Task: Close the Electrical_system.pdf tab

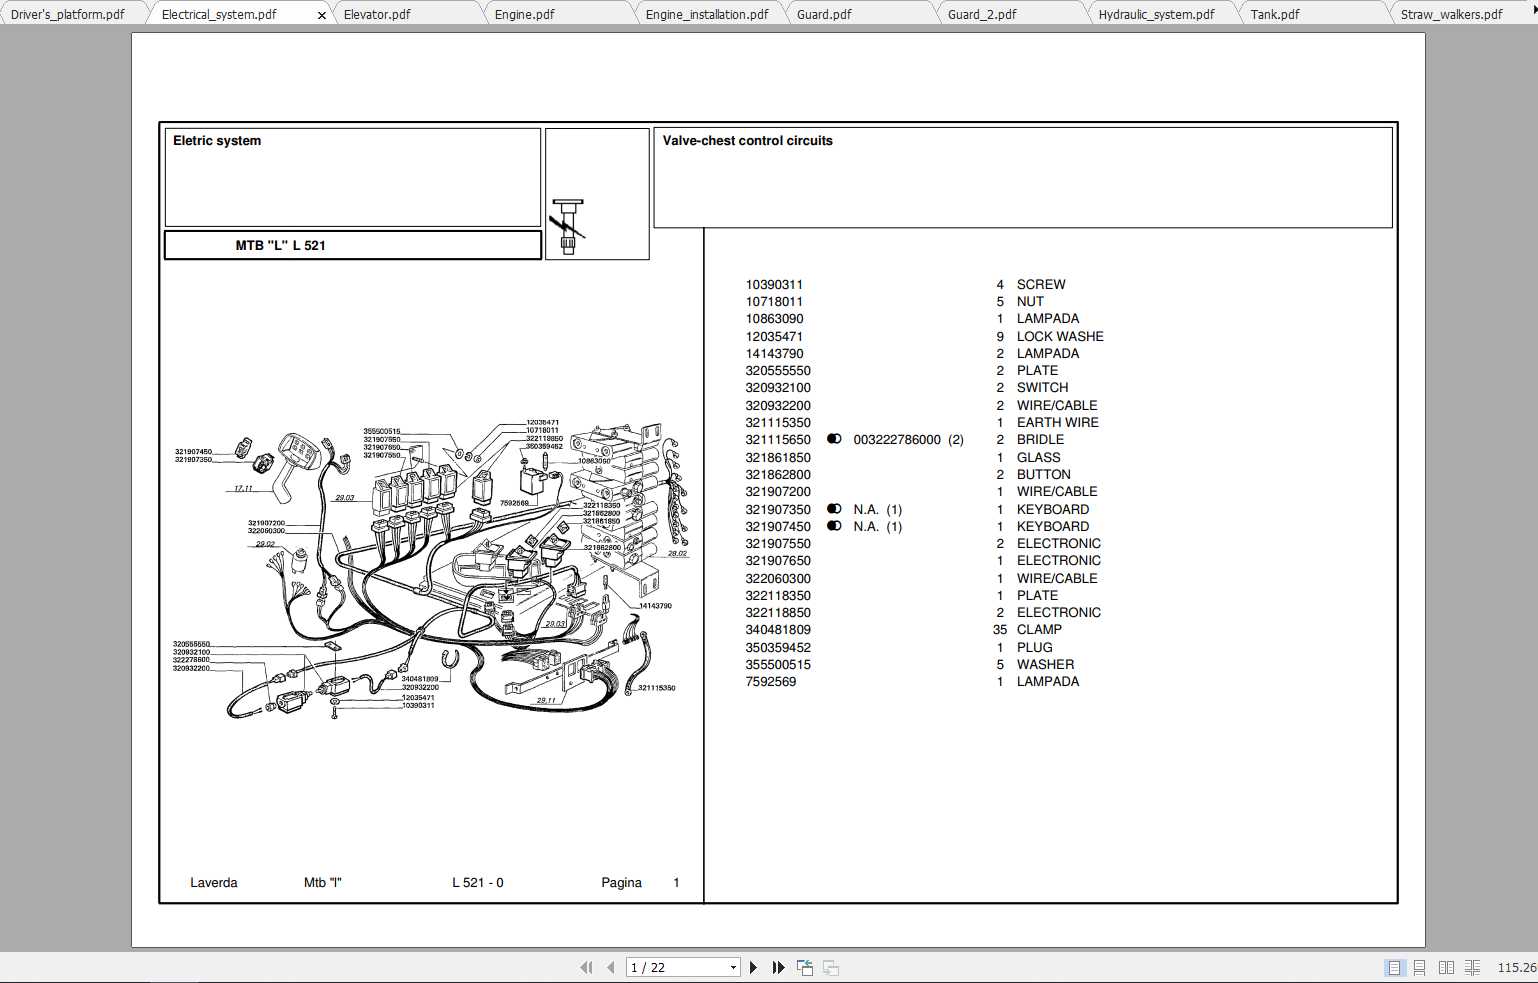Action: coord(322,14)
